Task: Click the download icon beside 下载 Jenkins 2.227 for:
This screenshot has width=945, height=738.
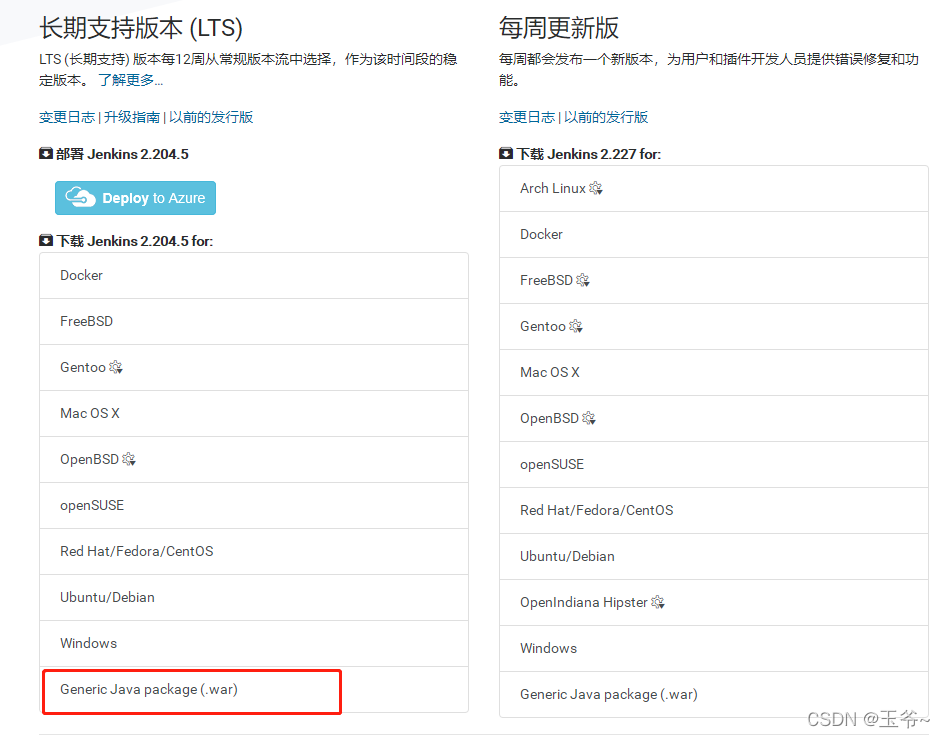Action: (x=506, y=154)
